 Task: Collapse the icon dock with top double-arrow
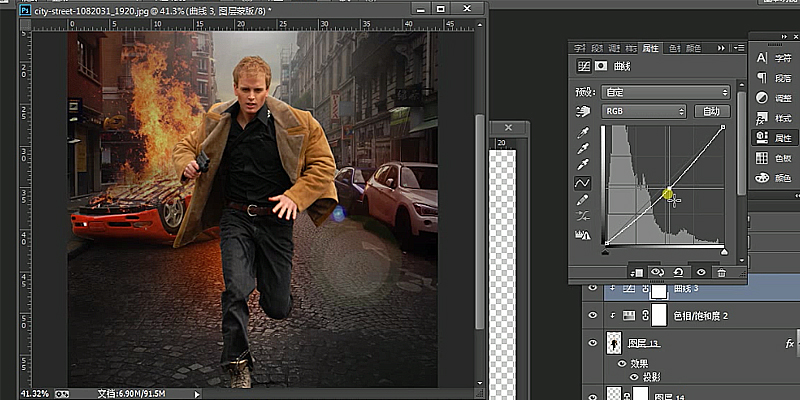tap(785, 36)
